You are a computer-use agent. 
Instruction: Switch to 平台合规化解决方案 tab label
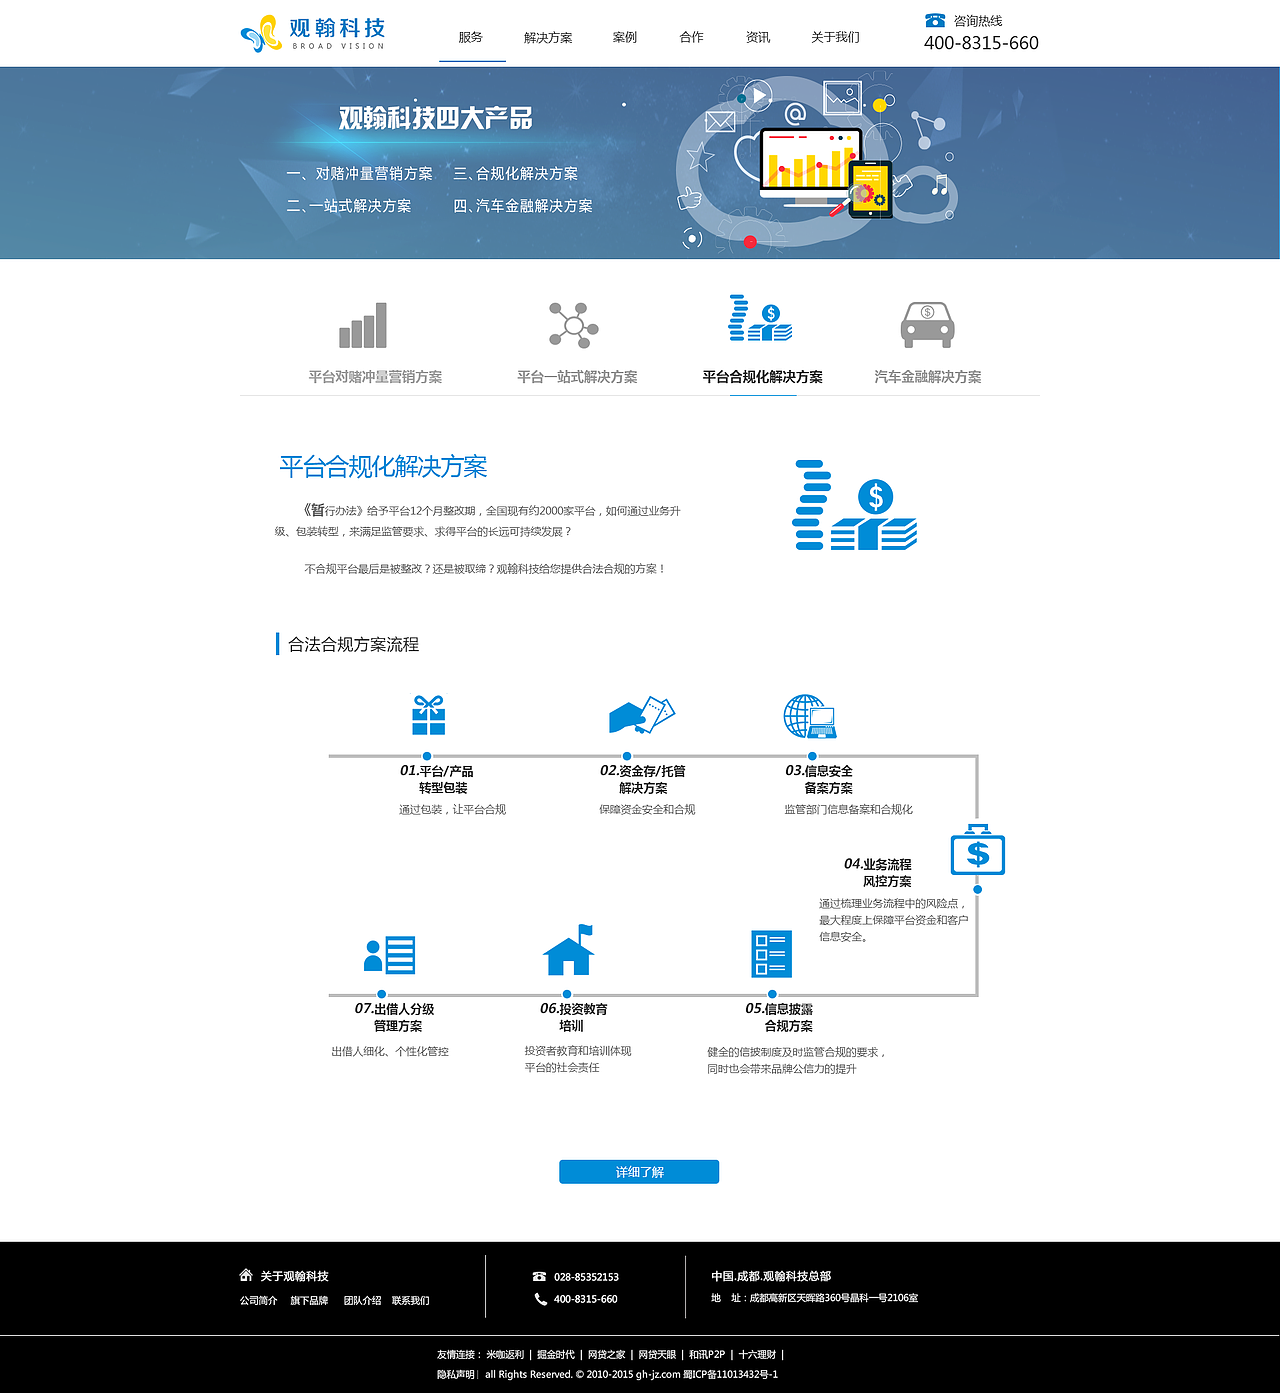[x=763, y=377]
